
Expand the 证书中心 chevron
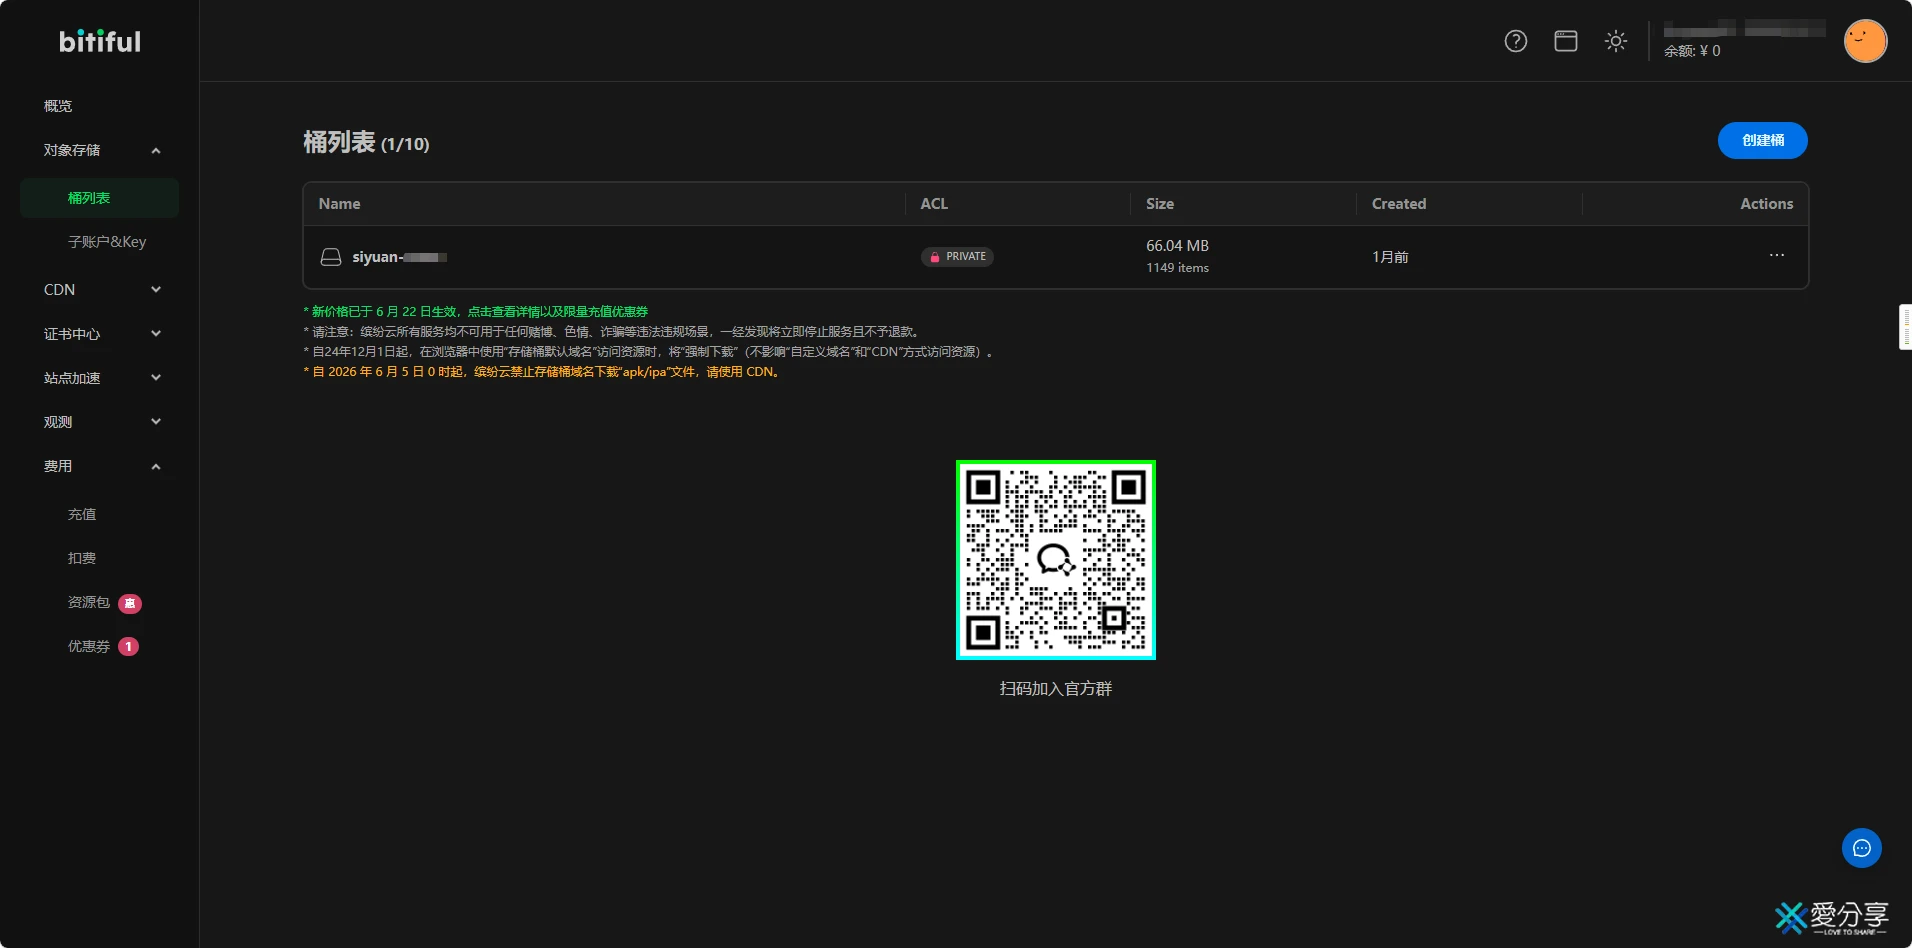pos(156,334)
